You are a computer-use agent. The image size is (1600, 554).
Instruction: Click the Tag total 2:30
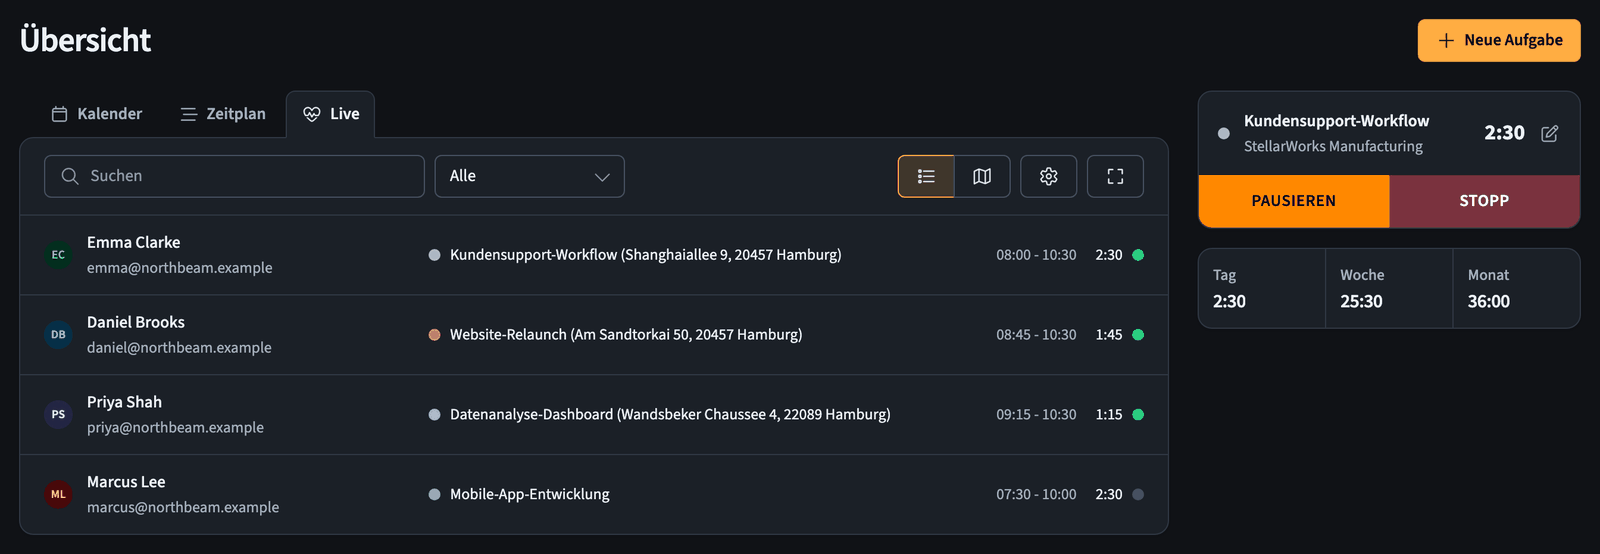pos(1229,301)
